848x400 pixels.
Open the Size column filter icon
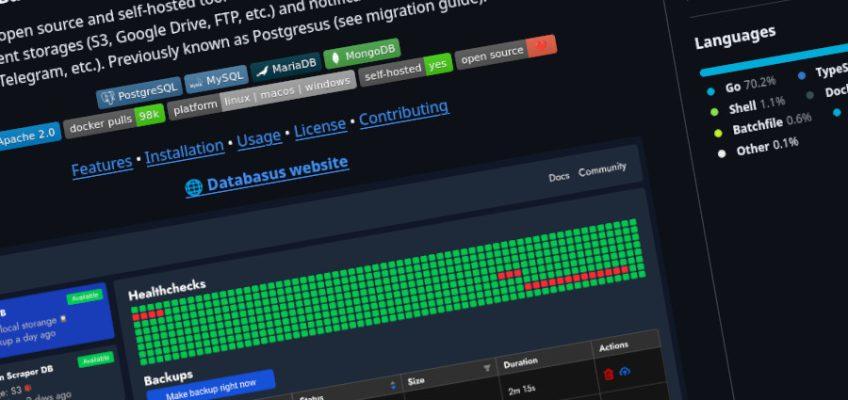coord(487,369)
